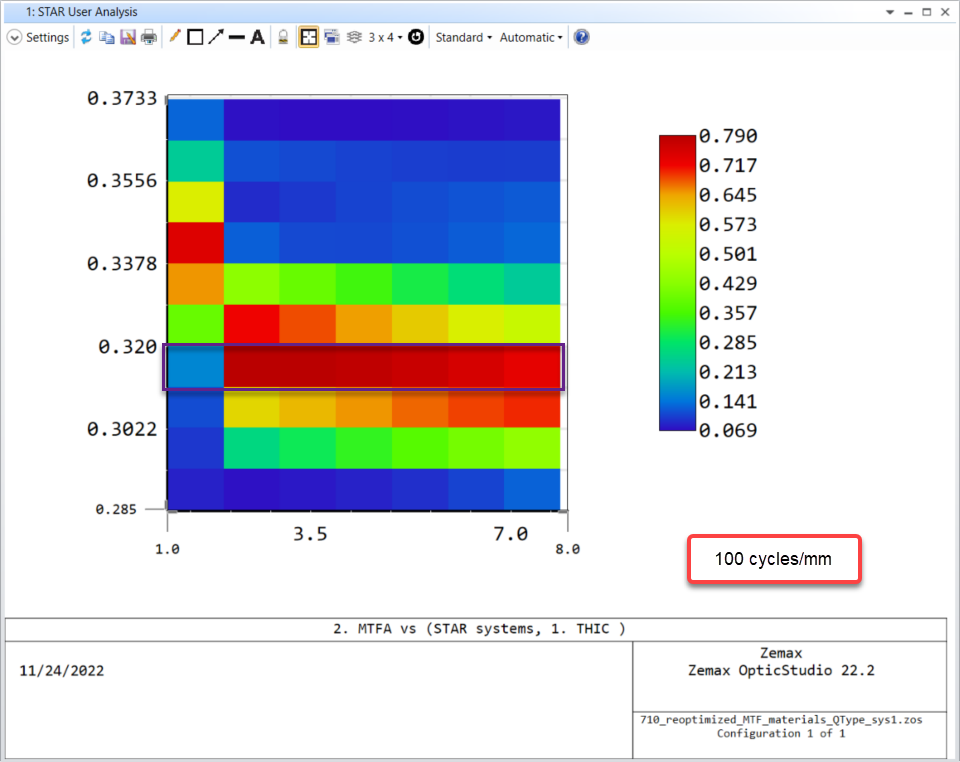Toggle the highlighted active cursor button
Viewport: 960px width, 762px height.
pos(308,37)
